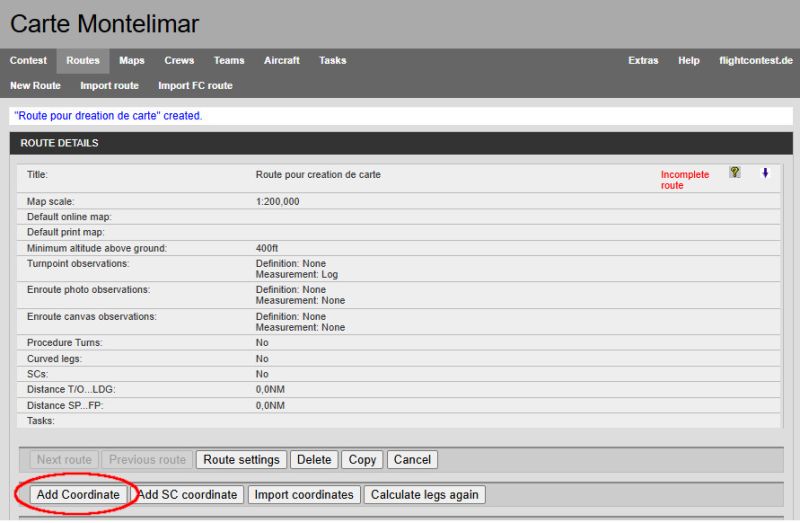This screenshot has width=800, height=523.
Task: Open the Contest menu
Action: tap(28, 61)
